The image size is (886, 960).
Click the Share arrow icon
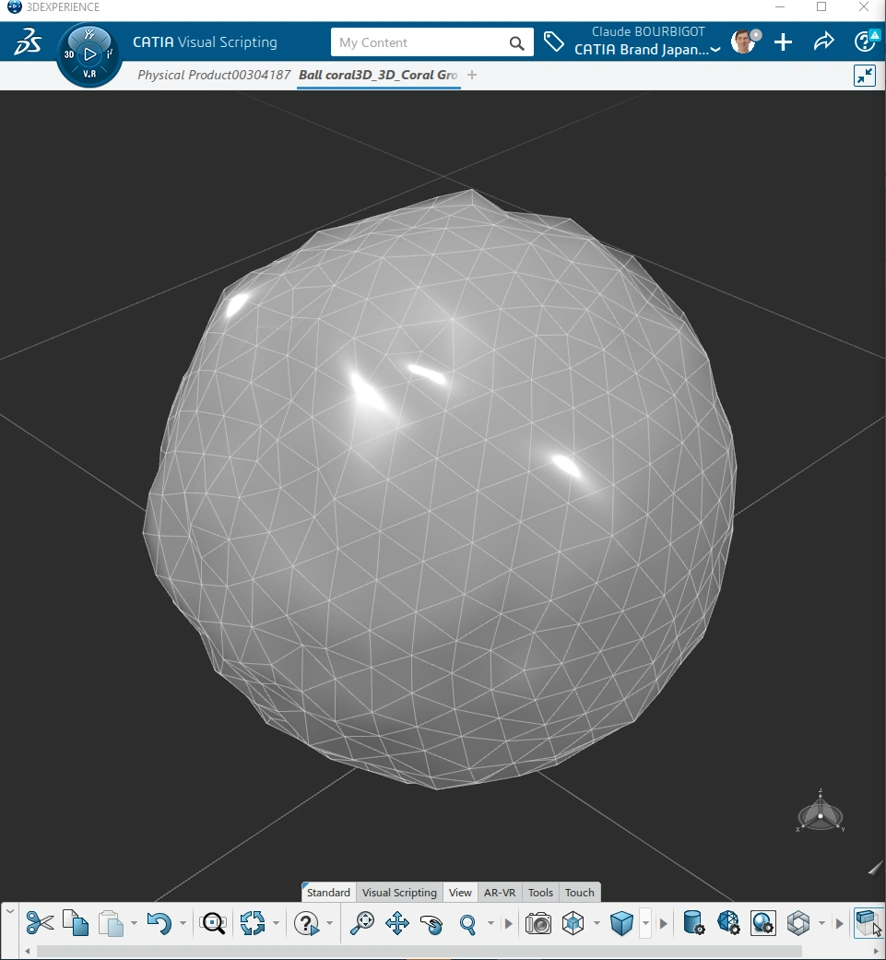pos(824,42)
